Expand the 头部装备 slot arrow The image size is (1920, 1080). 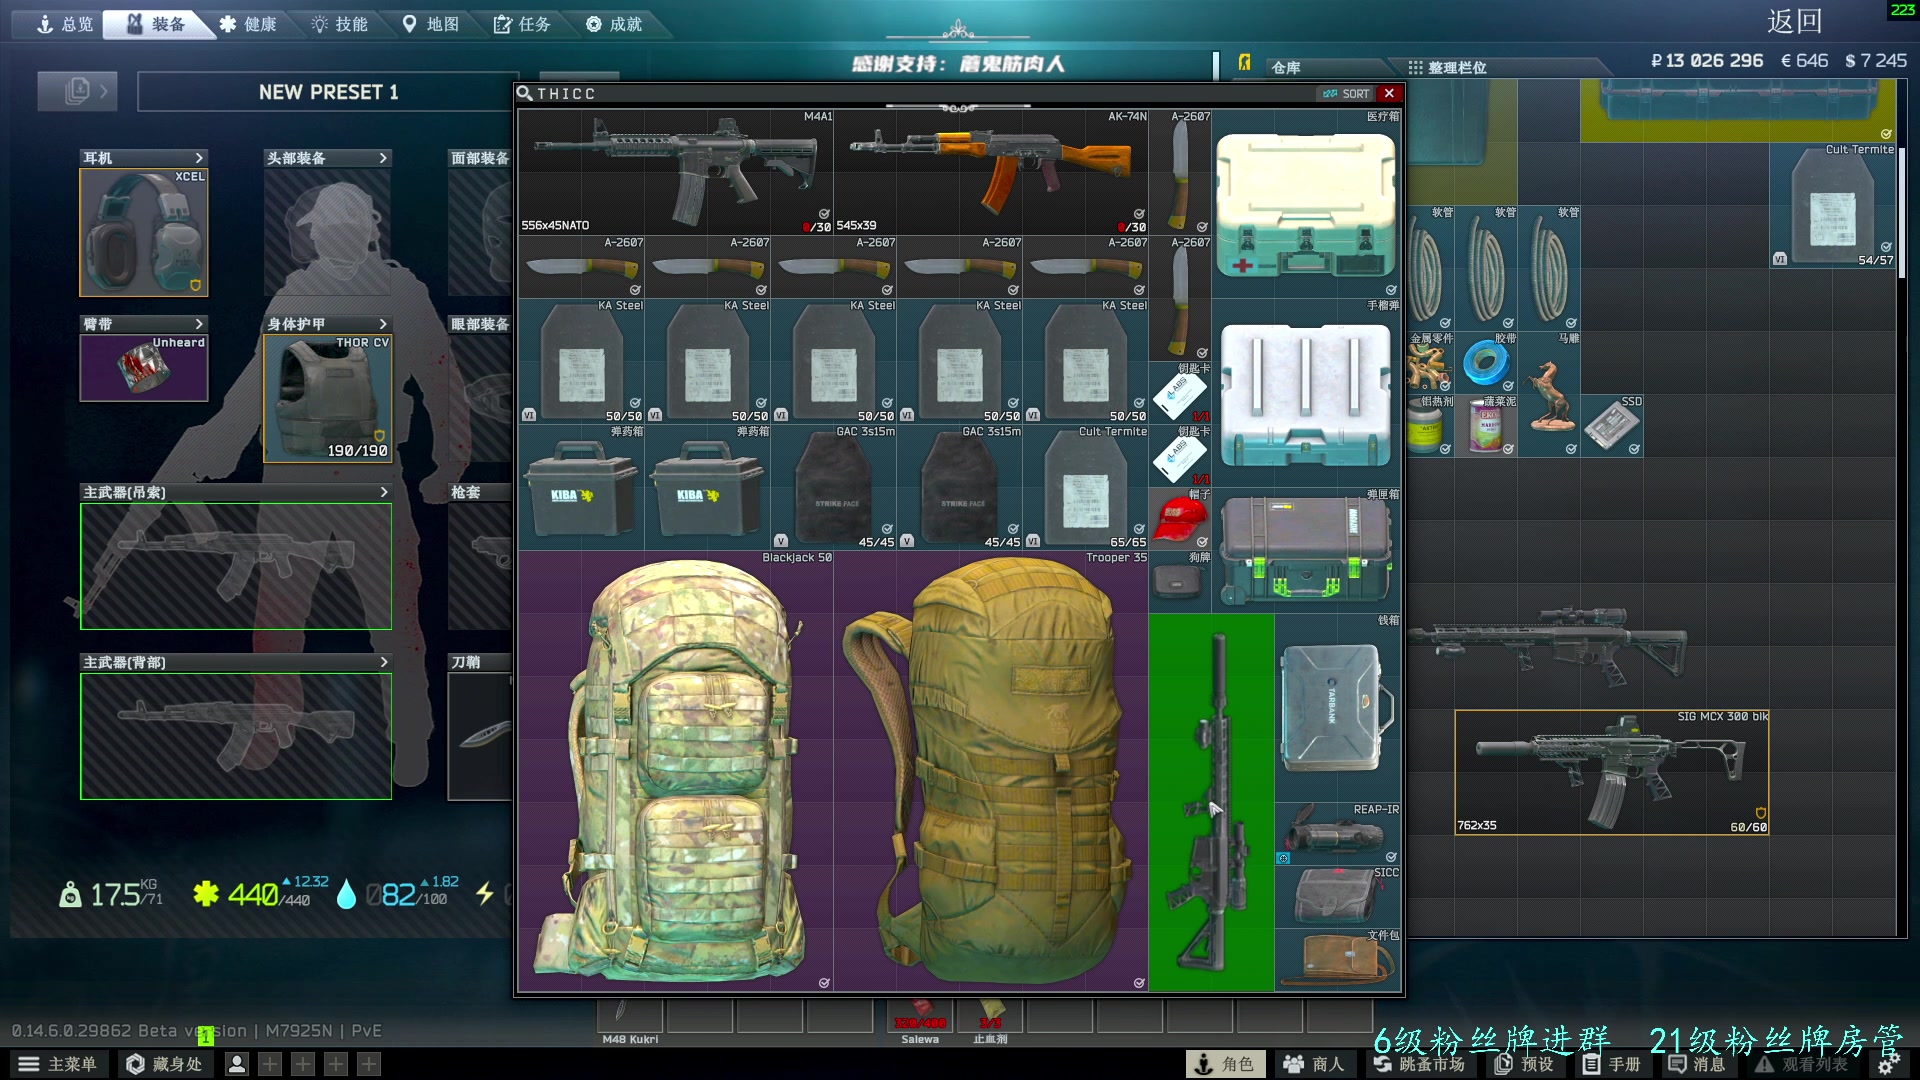383,158
